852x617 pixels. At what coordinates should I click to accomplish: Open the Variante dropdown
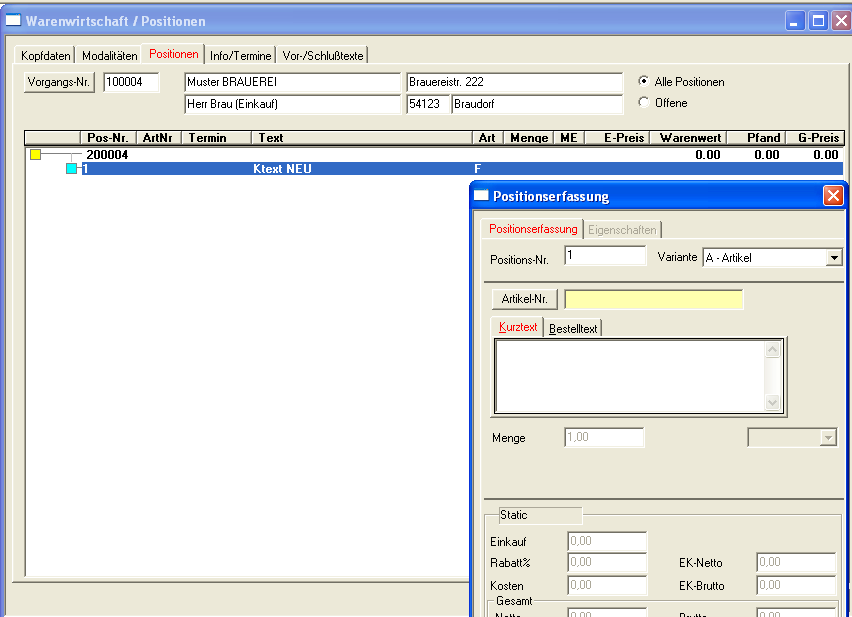834,258
